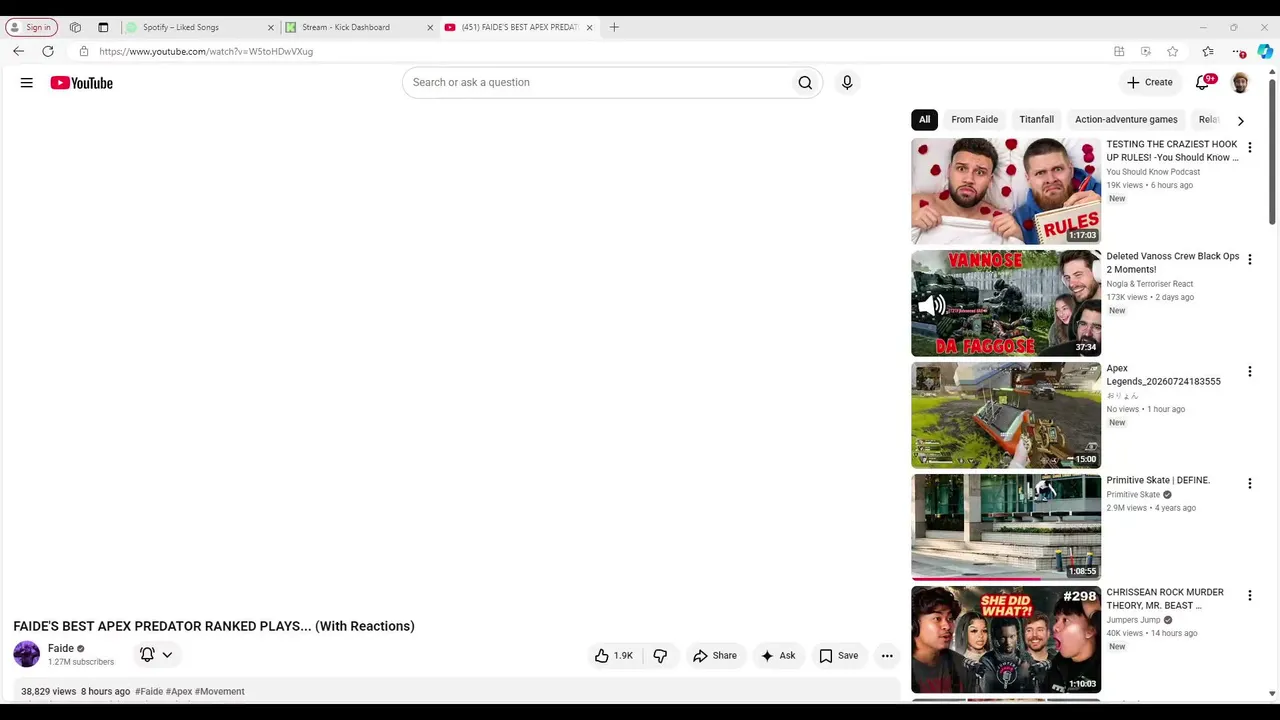Save the video to a playlist
Screen dimensions: 1280x720
pyautogui.click(x=838, y=656)
